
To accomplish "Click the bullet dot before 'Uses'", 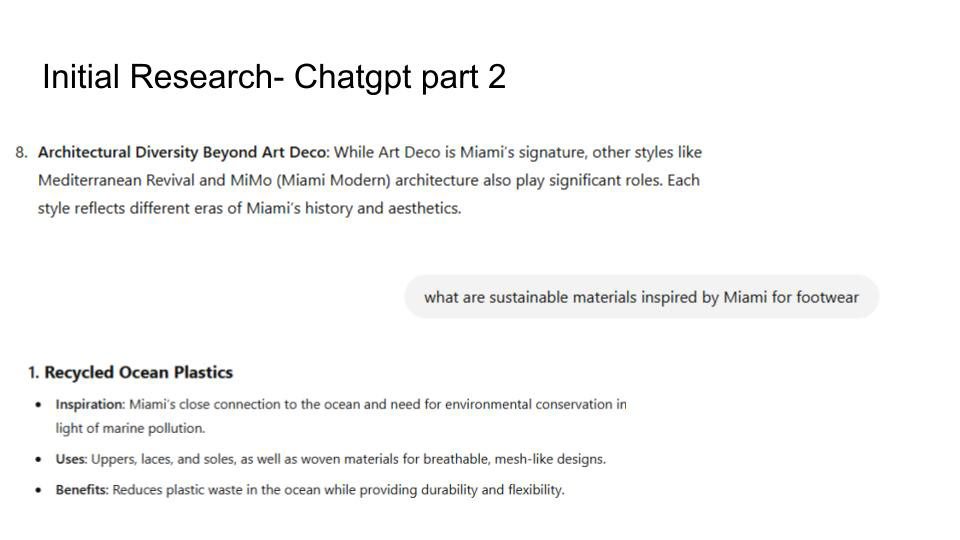I will 39,460.
